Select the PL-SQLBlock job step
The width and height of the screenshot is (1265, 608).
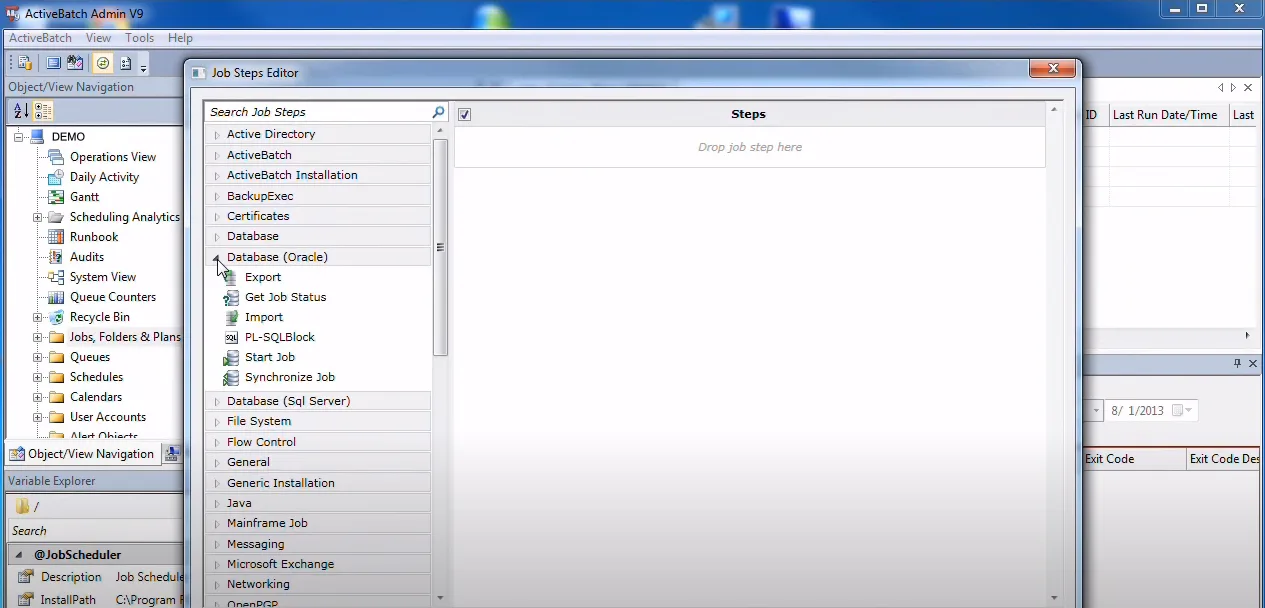pos(280,337)
